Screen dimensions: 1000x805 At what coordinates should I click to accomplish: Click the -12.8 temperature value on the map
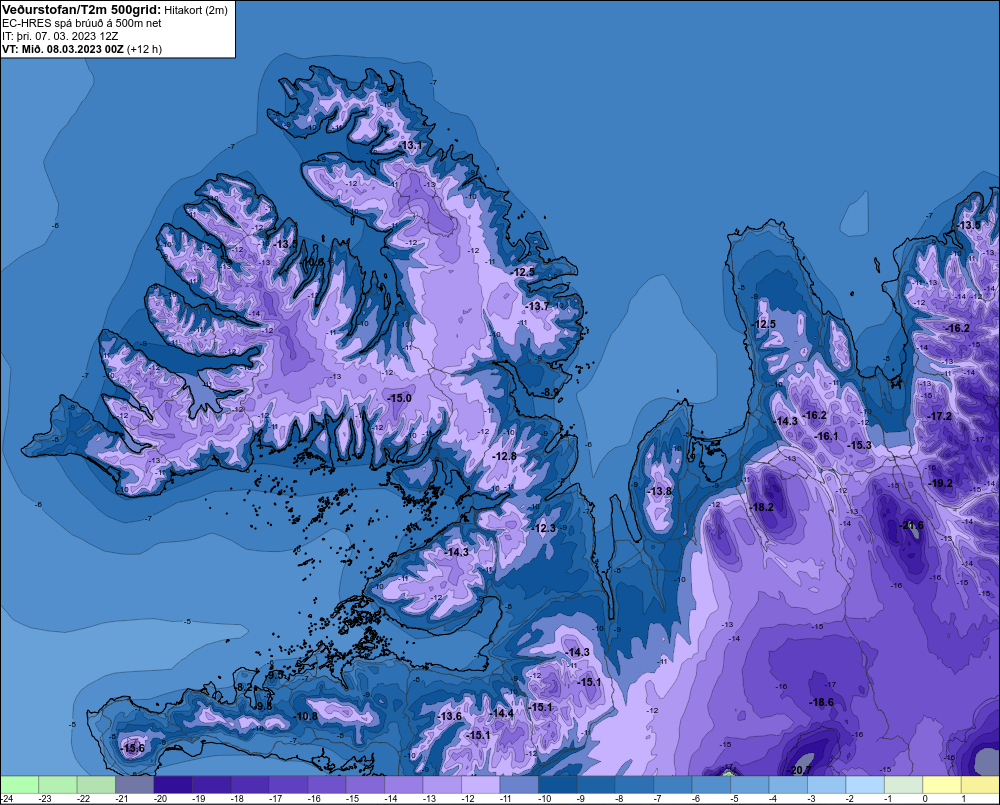click(x=504, y=456)
